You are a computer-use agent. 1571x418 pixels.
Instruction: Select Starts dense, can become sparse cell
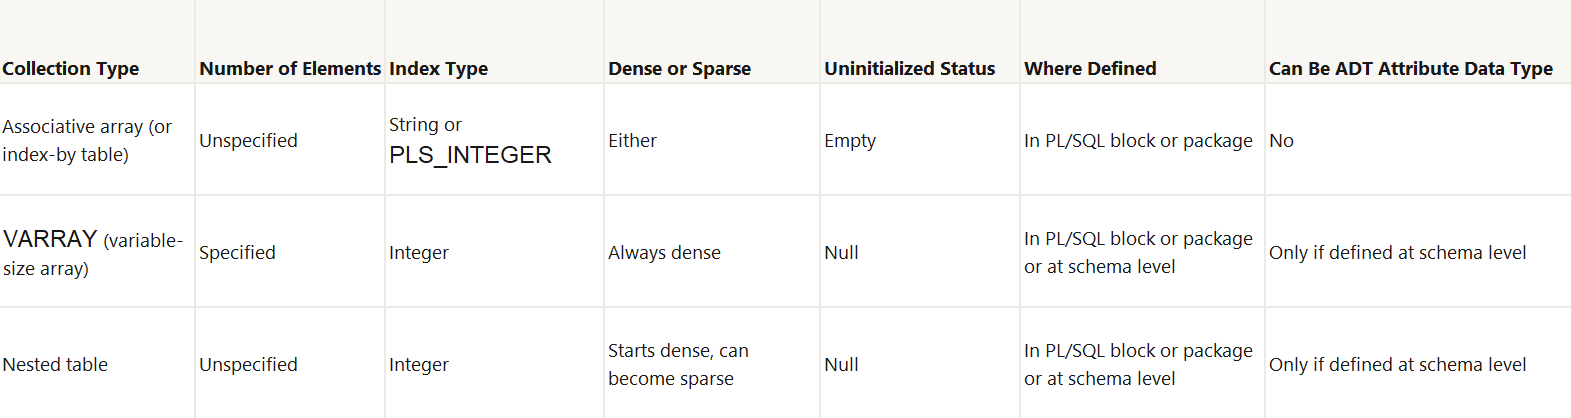pyautogui.click(x=678, y=365)
